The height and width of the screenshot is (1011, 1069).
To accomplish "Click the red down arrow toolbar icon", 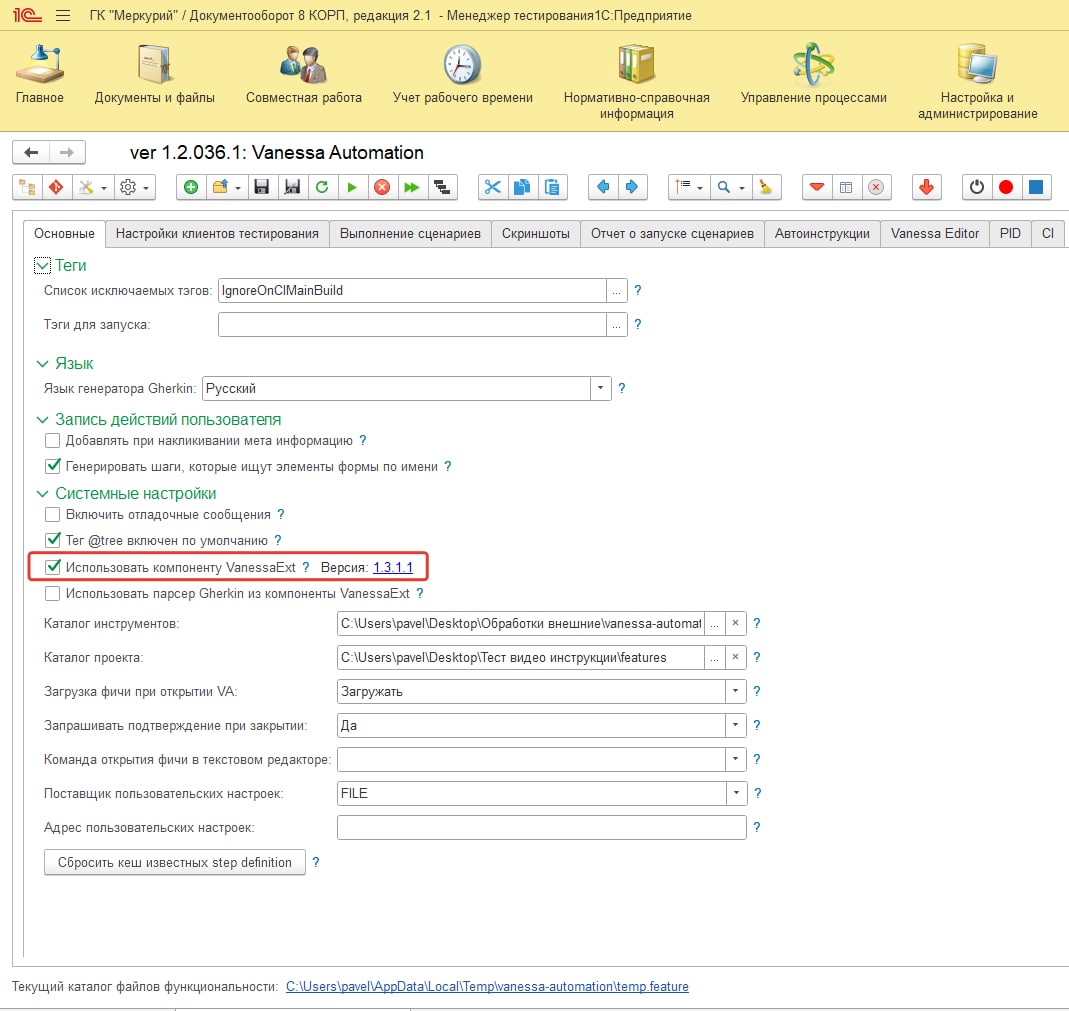I will 926,187.
